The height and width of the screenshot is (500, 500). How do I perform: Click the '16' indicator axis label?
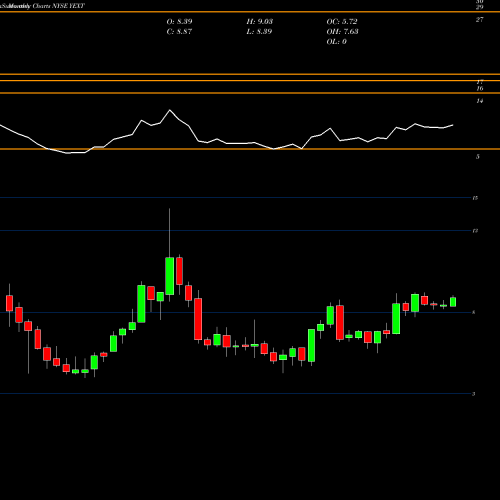pos(480,89)
